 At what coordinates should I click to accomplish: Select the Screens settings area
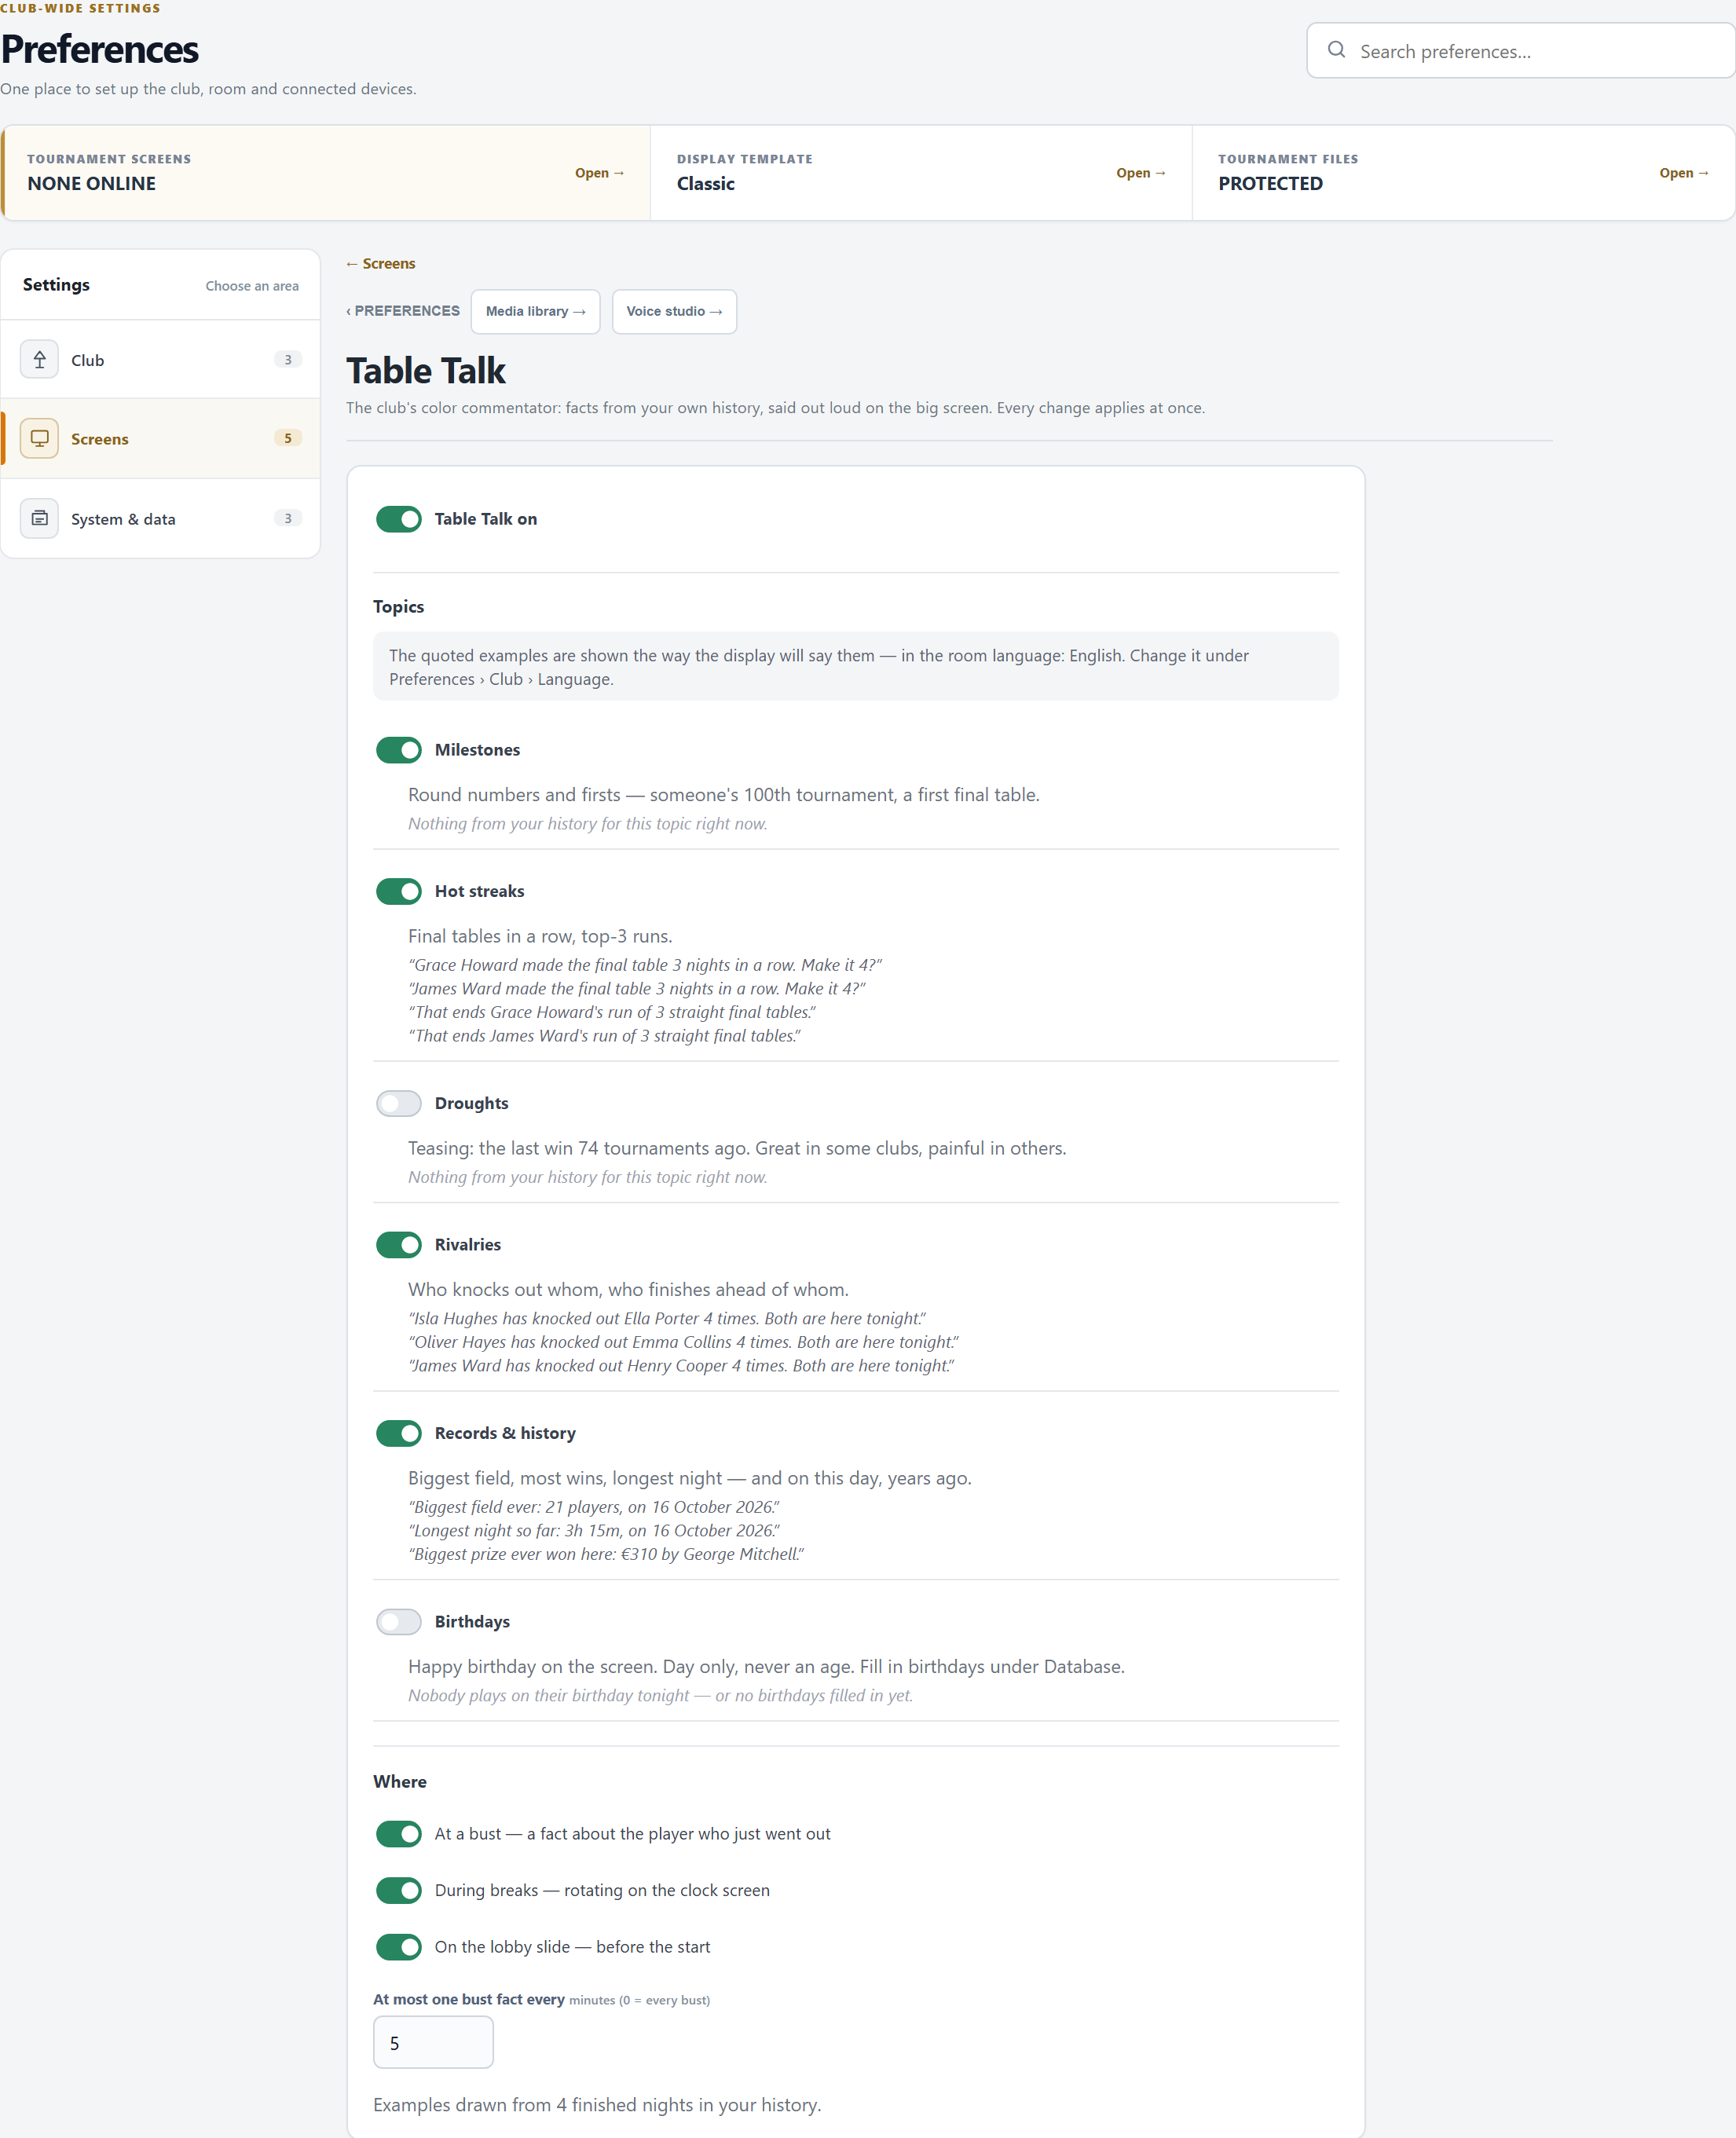click(160, 439)
